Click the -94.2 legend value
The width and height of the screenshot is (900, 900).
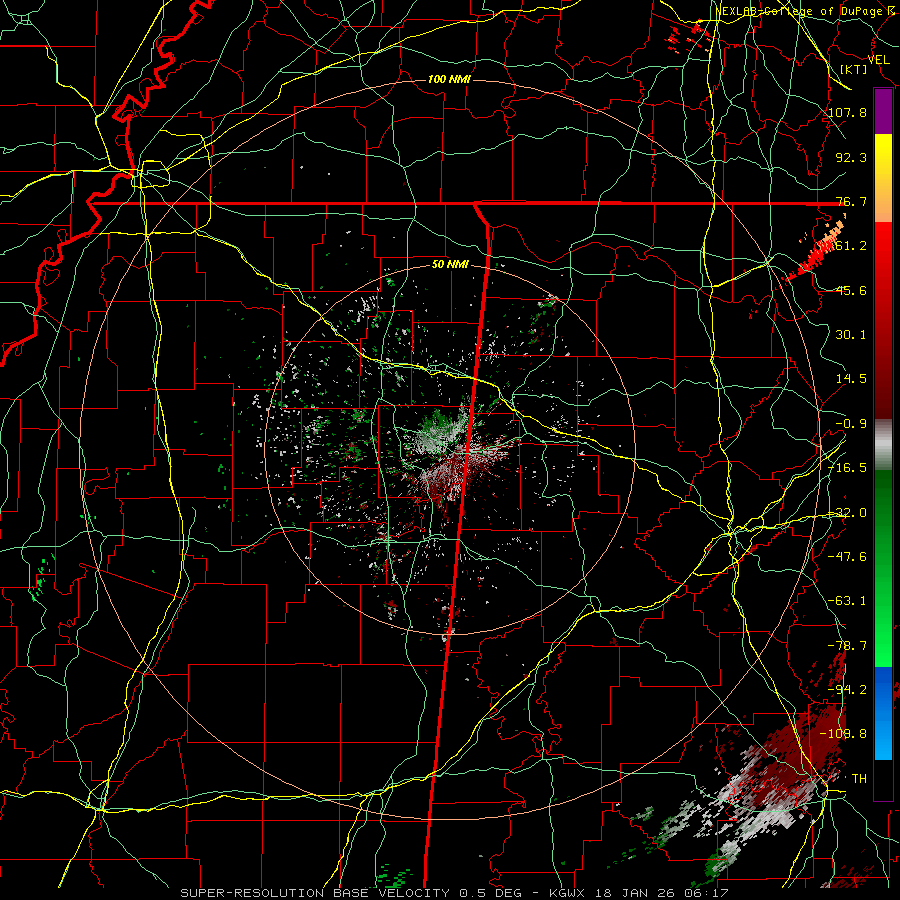[848, 690]
